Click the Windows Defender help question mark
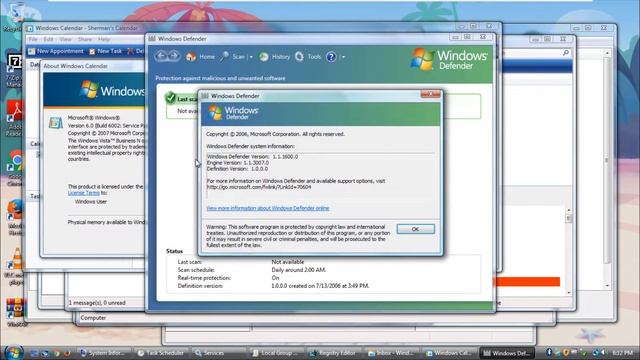 pyautogui.click(x=331, y=57)
